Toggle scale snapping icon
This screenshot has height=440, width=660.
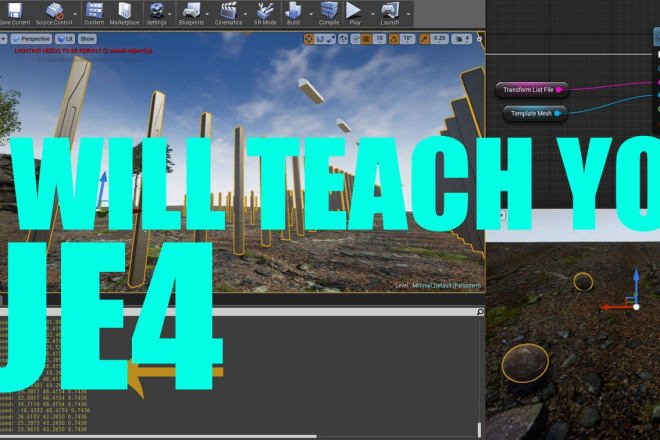pos(424,39)
